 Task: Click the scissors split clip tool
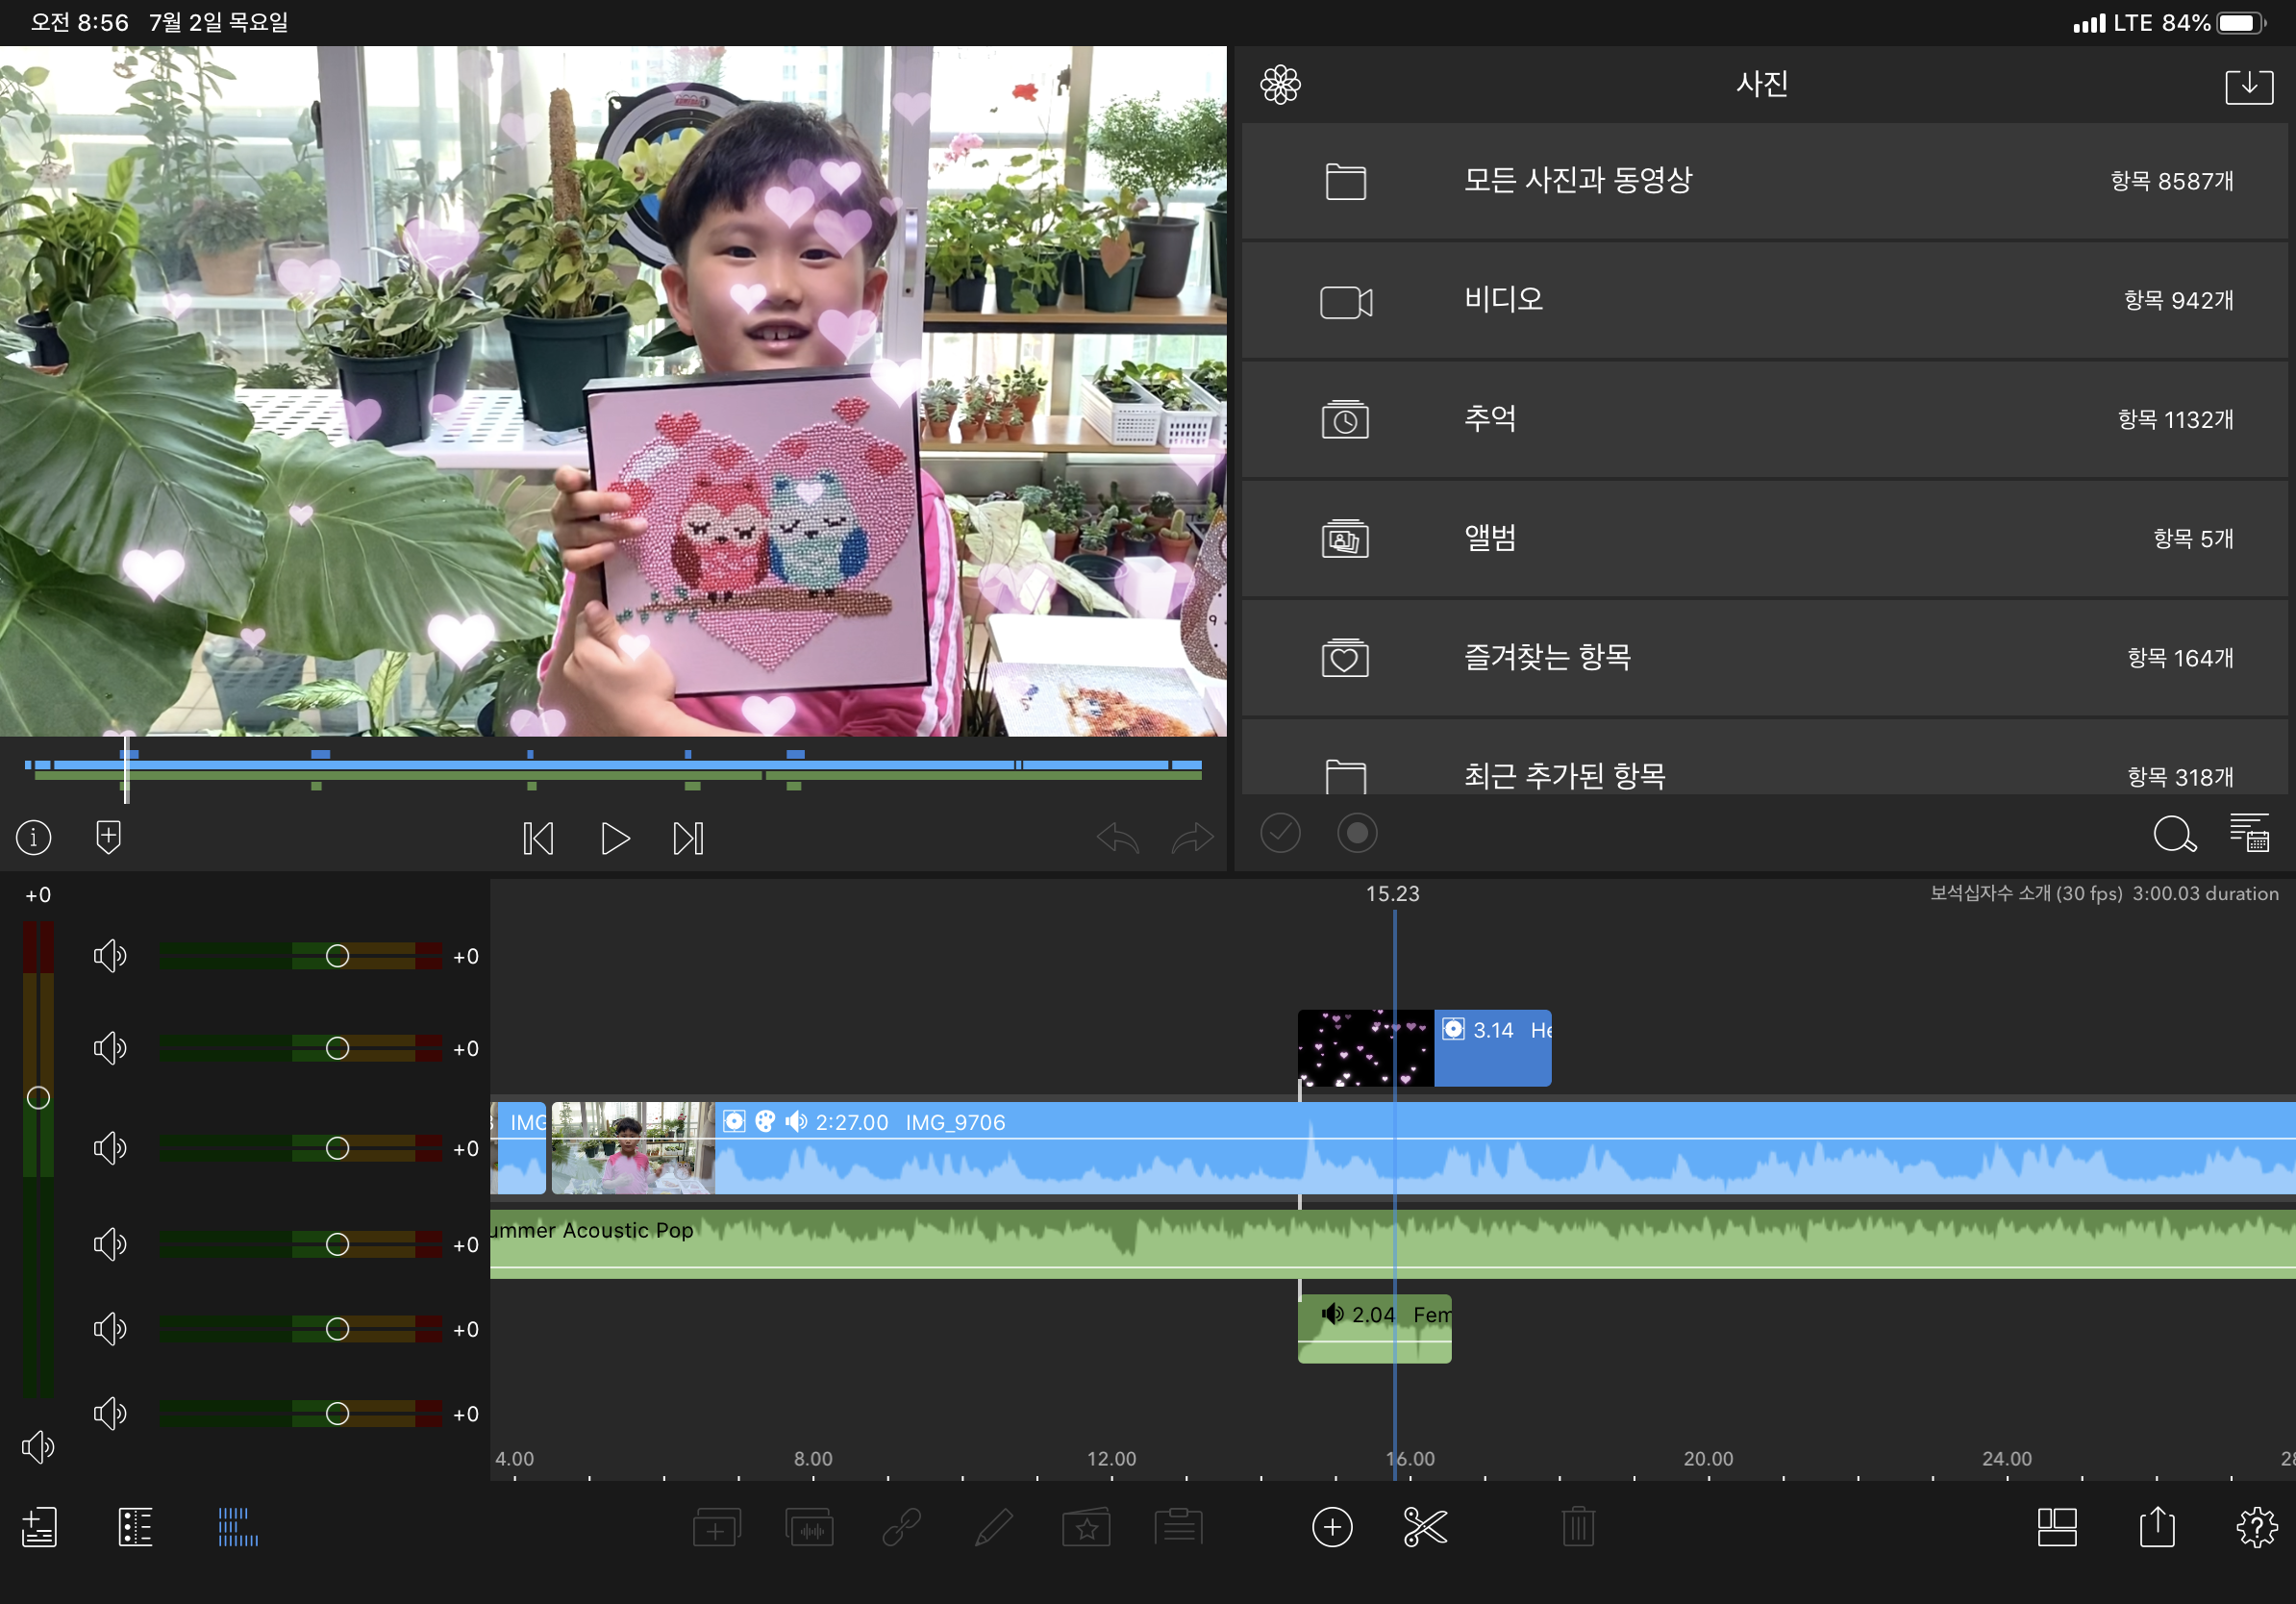(x=1424, y=1527)
